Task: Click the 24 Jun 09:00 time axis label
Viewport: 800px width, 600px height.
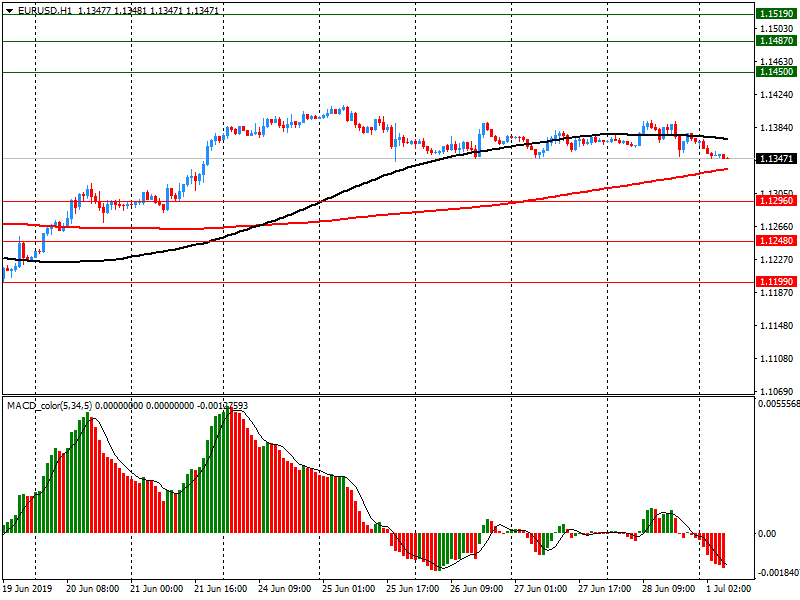Action: pyautogui.click(x=285, y=589)
